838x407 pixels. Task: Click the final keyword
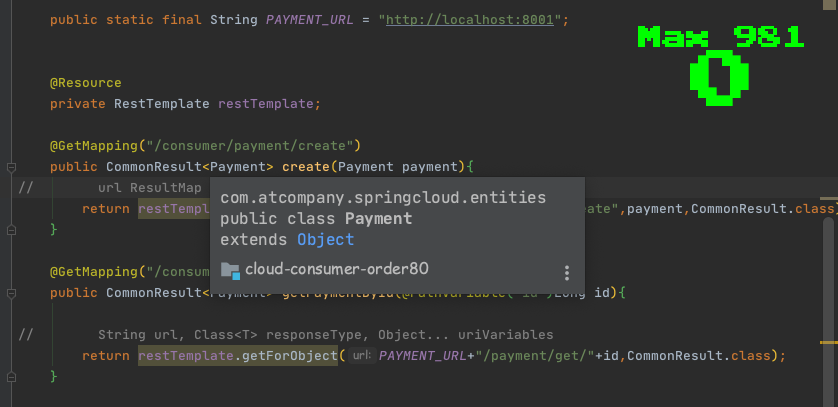click(x=182, y=20)
